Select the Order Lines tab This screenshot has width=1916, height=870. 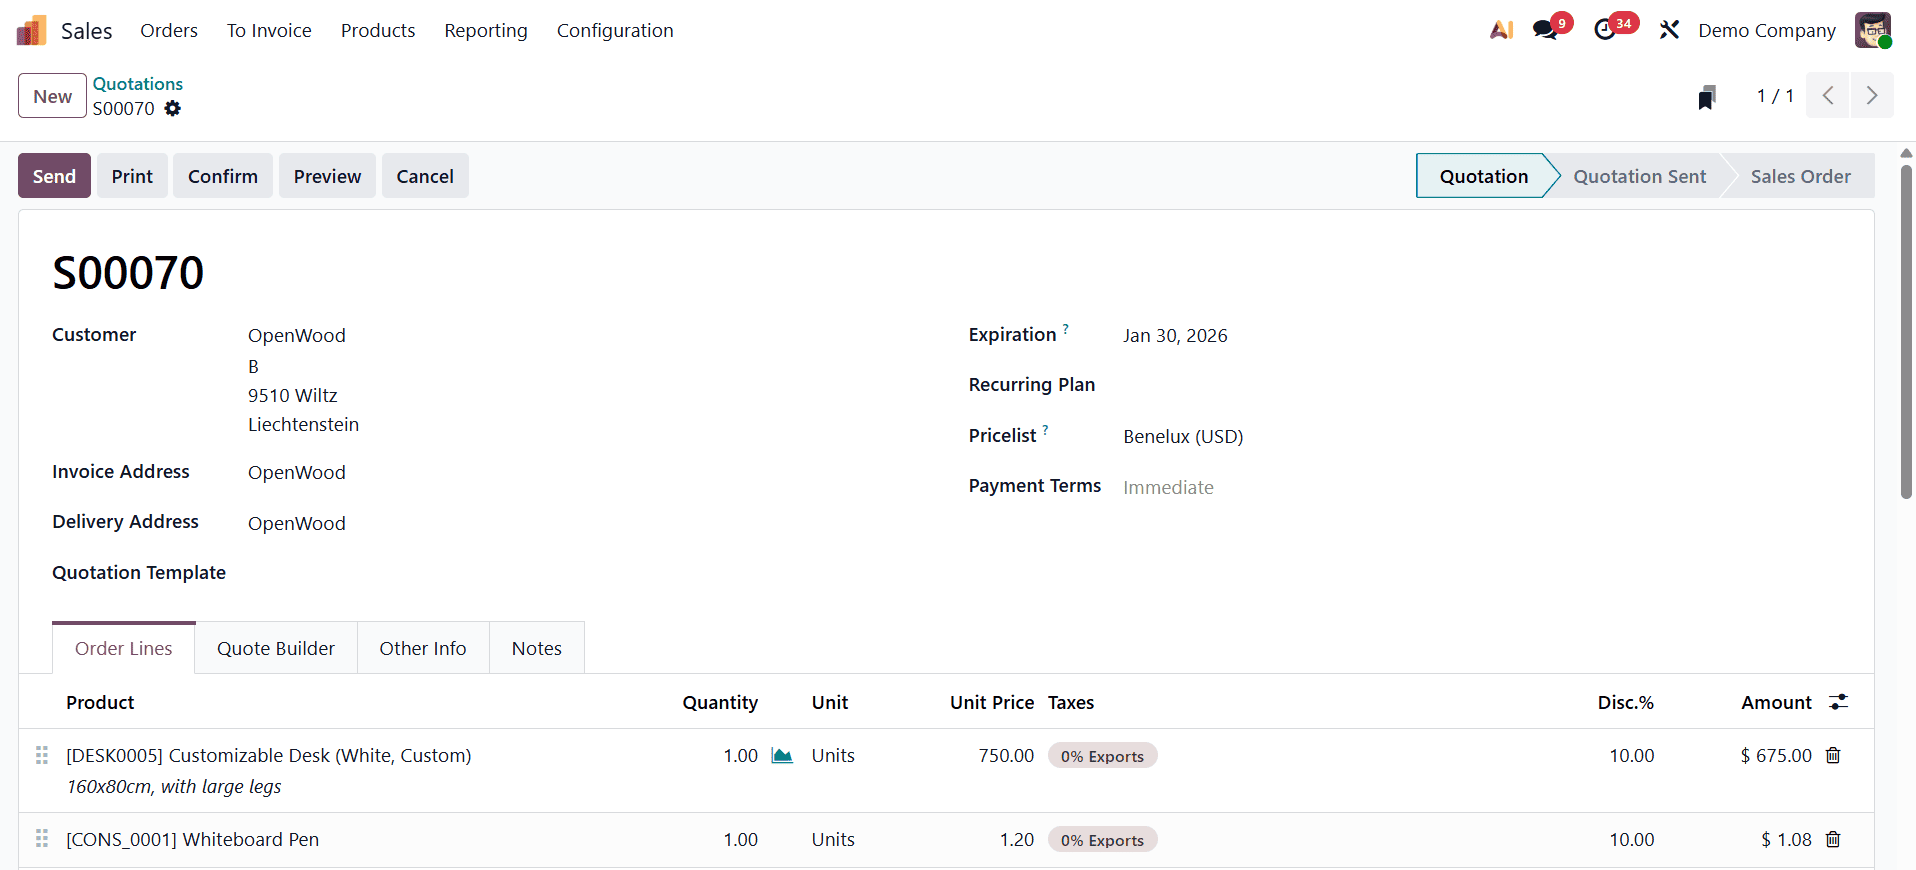click(x=124, y=648)
